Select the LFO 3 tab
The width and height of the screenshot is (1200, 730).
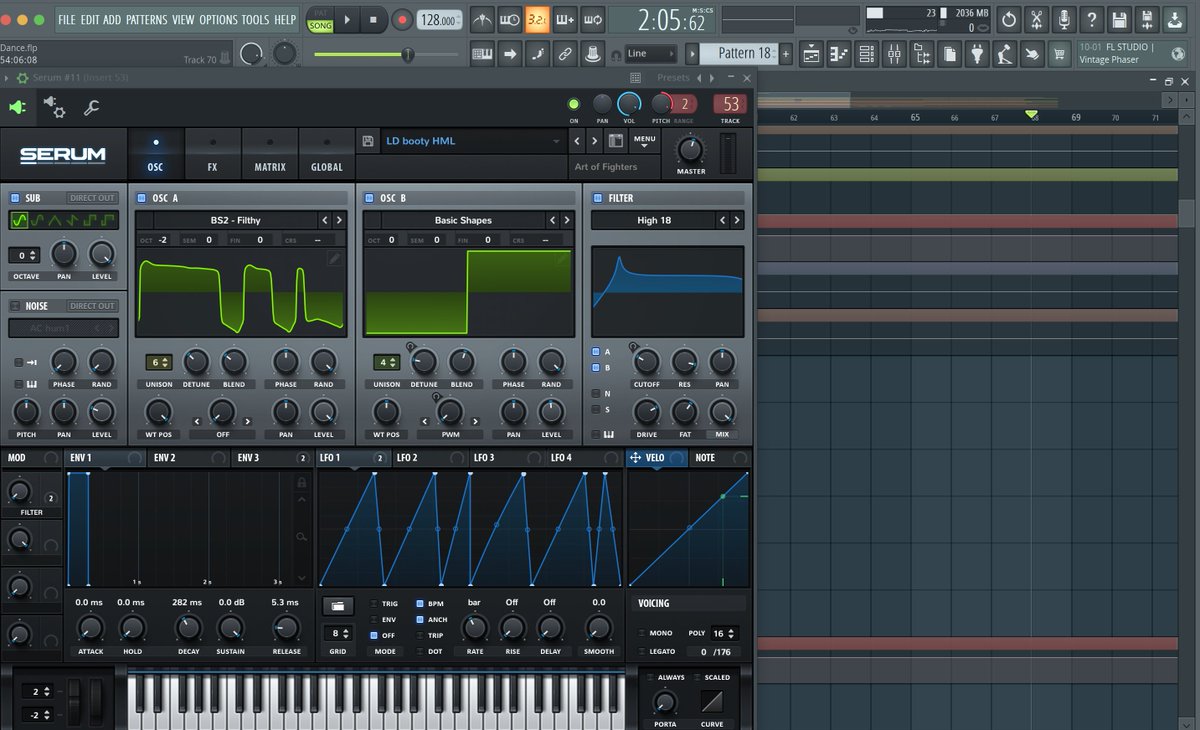(507, 458)
